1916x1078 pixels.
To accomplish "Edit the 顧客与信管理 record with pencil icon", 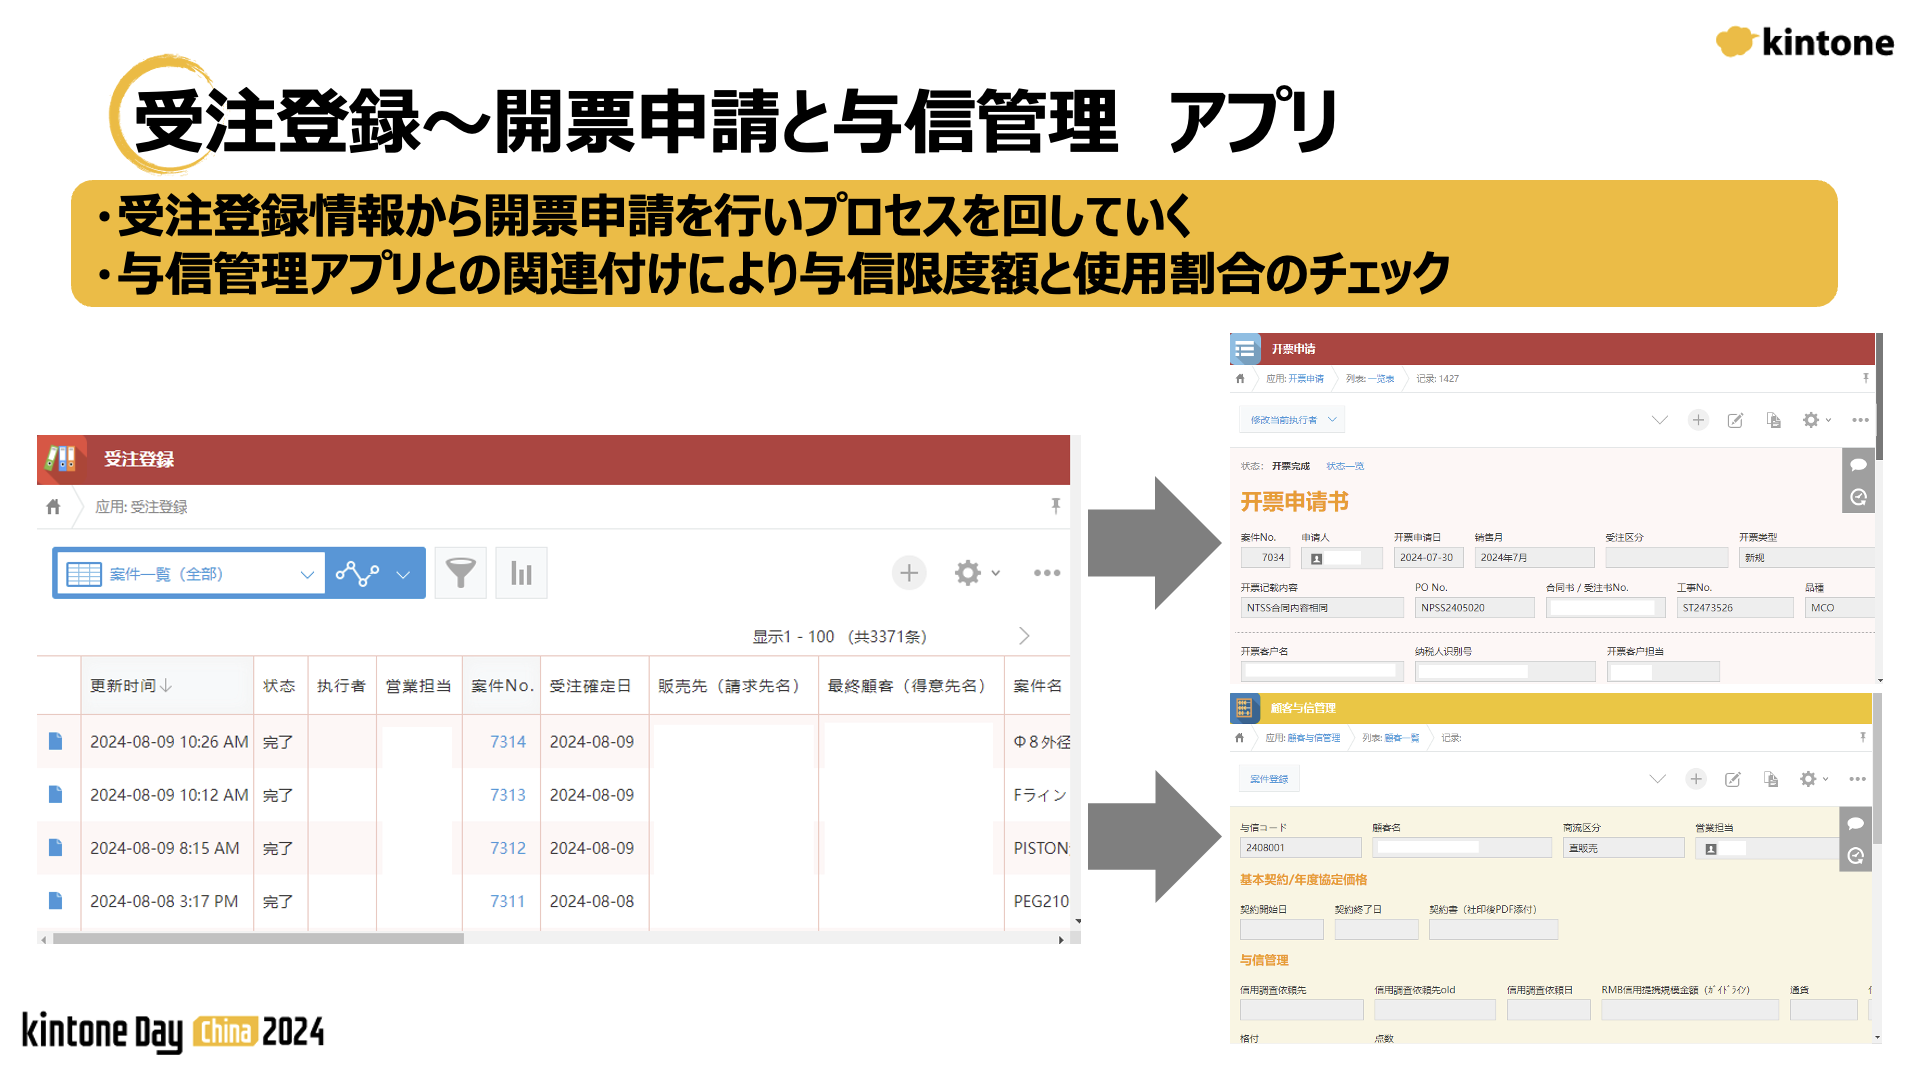I will pos(1733,779).
